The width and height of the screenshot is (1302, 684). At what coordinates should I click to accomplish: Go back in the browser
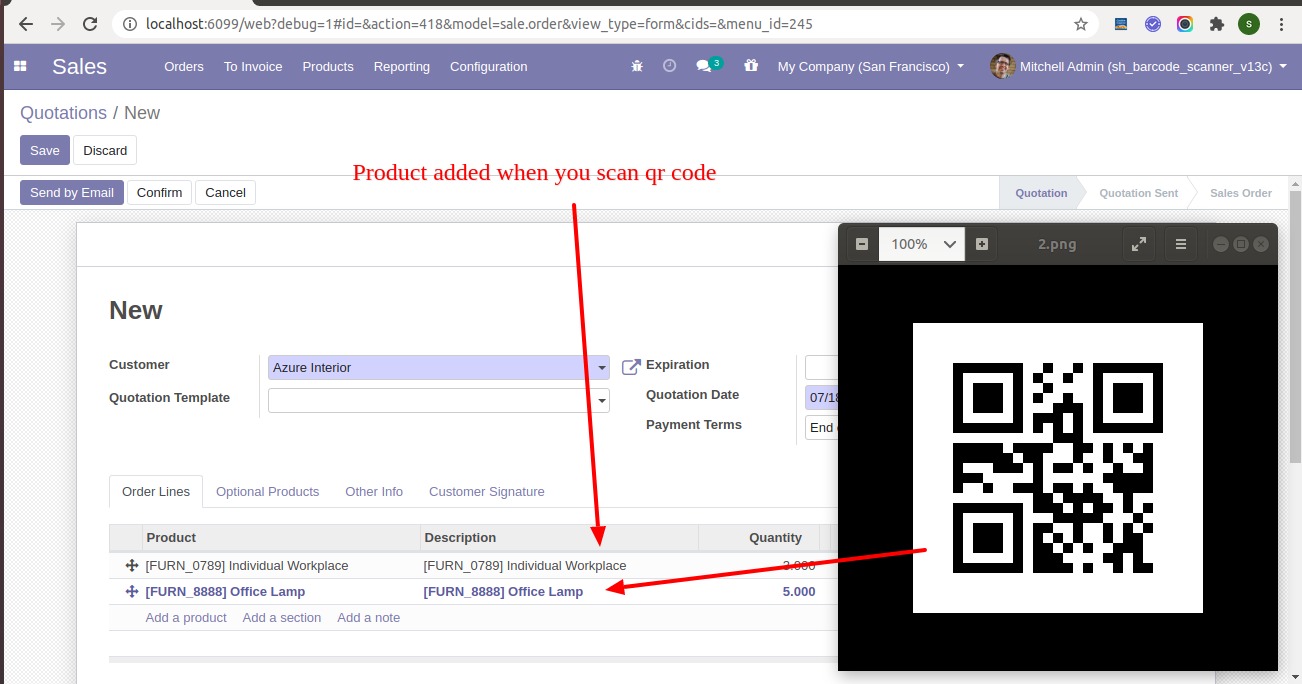coord(26,23)
